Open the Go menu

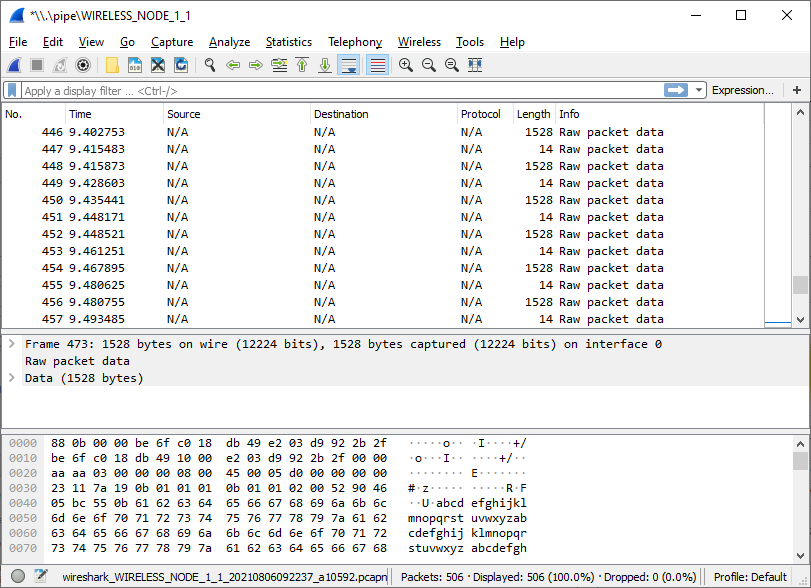coord(127,42)
